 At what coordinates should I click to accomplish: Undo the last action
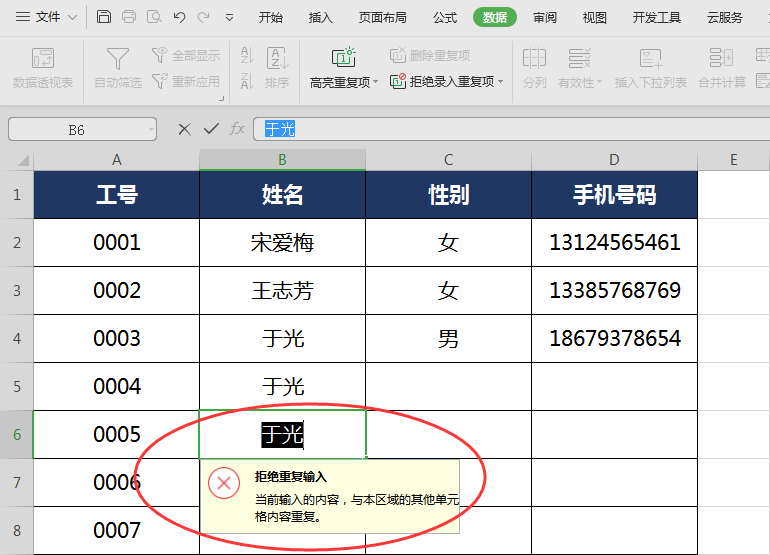click(x=179, y=18)
